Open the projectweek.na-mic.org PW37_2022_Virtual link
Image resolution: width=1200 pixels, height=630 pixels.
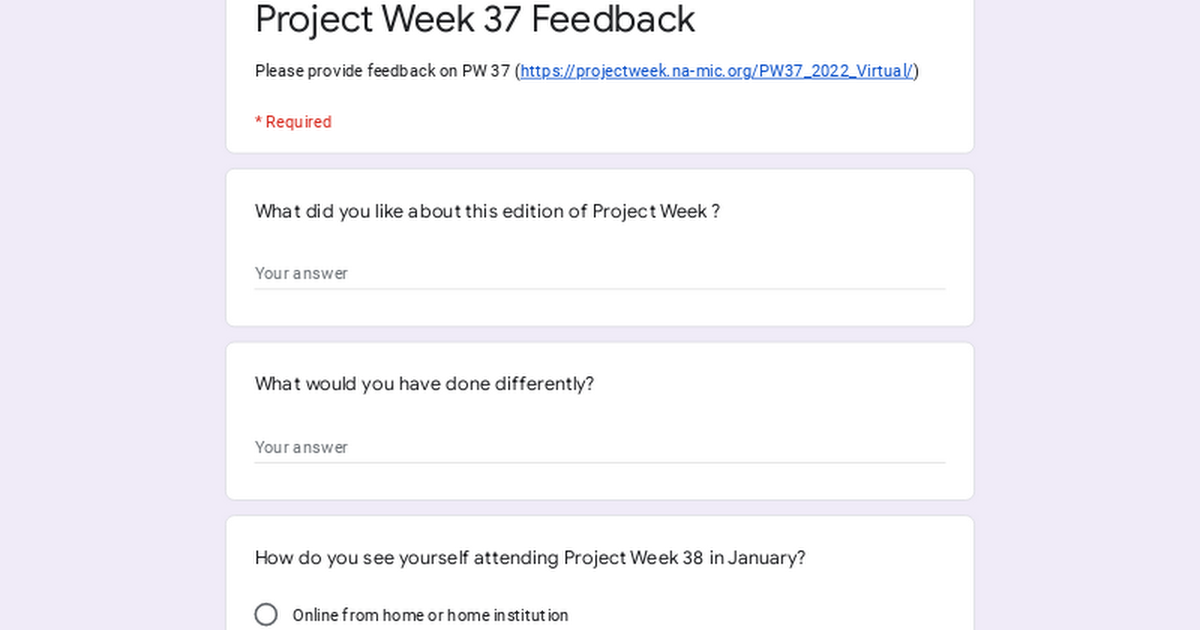click(716, 71)
